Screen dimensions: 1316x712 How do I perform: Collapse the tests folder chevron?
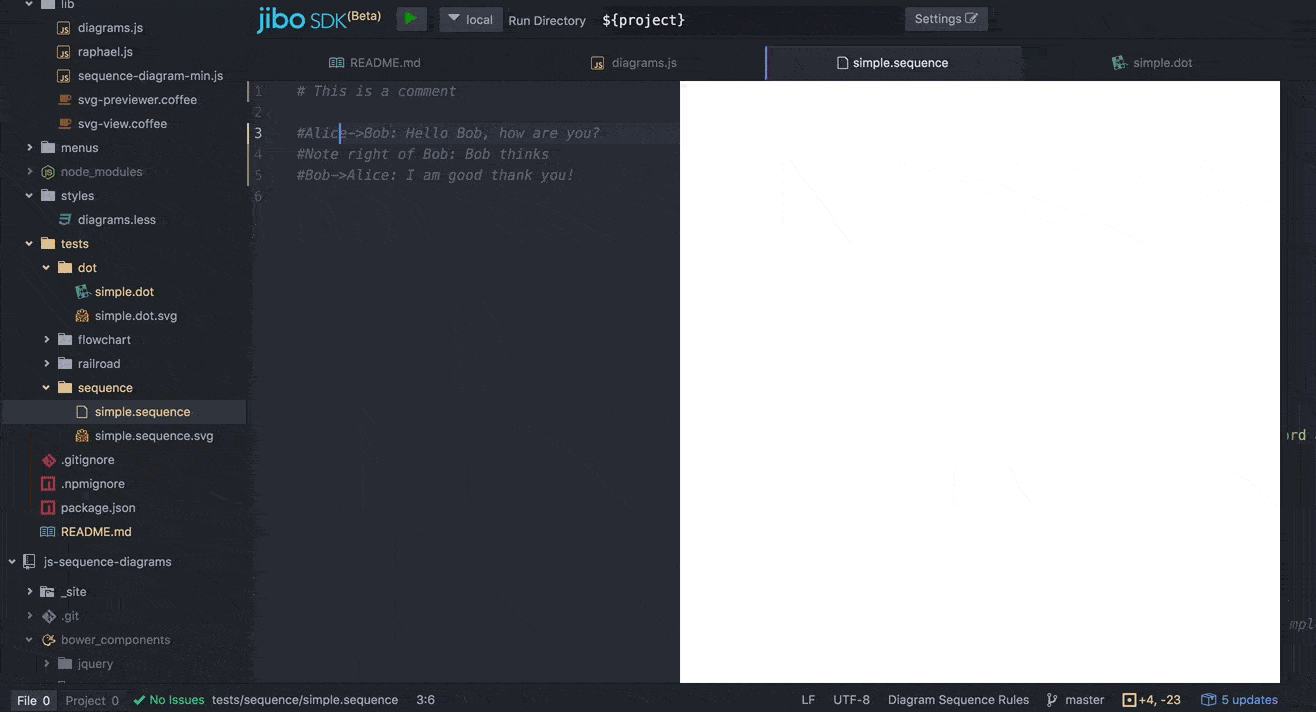pyautogui.click(x=30, y=244)
